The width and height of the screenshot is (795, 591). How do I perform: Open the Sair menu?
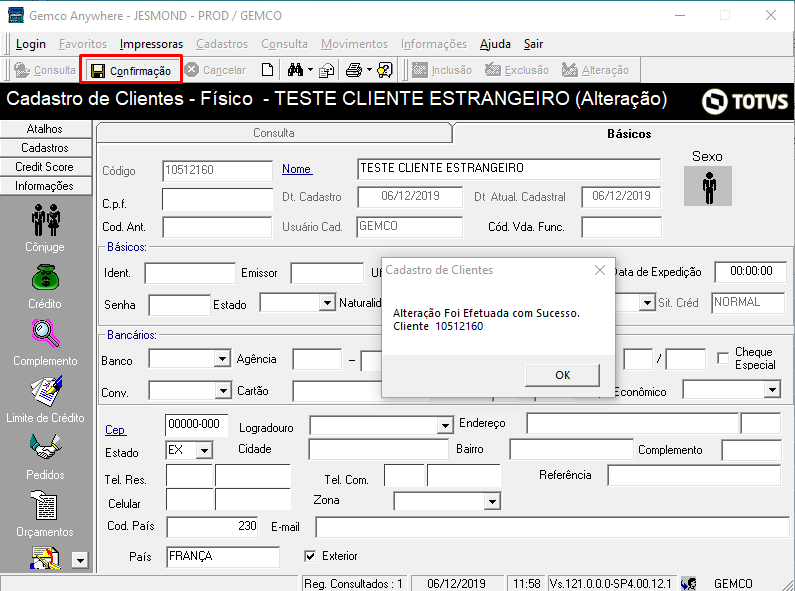point(533,44)
